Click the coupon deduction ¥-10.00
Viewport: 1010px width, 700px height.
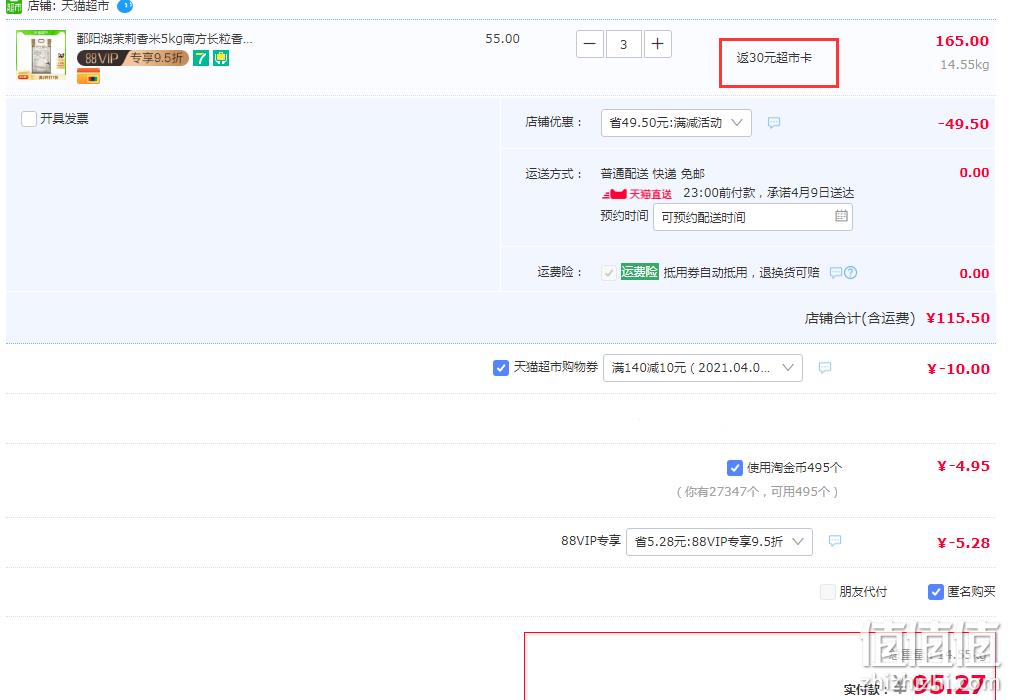(x=958, y=369)
